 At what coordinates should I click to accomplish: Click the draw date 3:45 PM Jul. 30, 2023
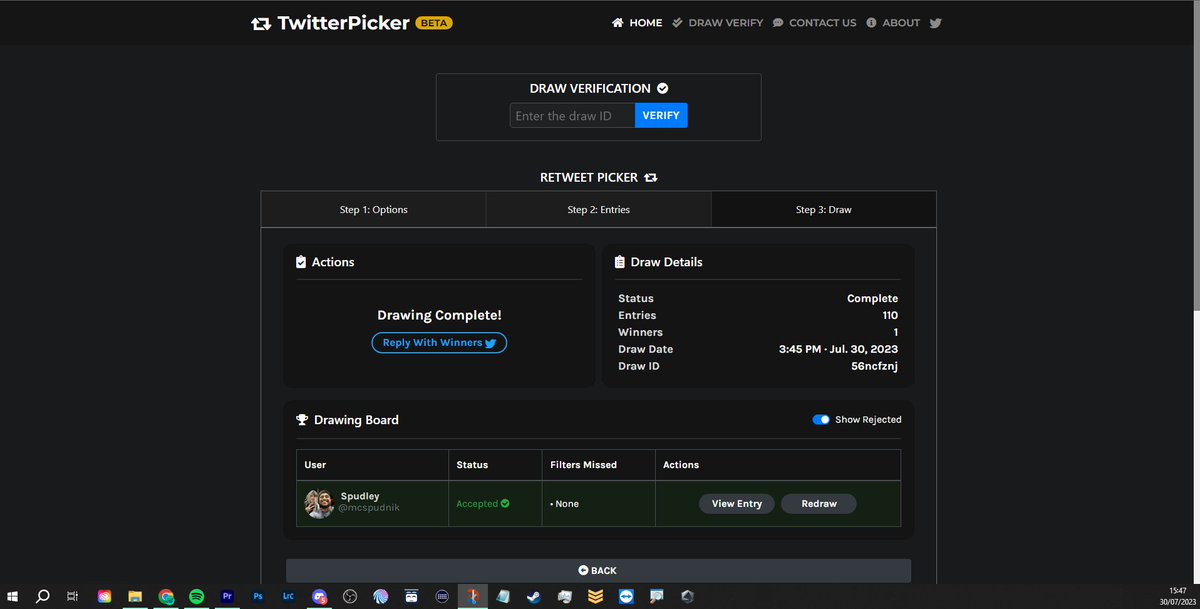point(838,349)
